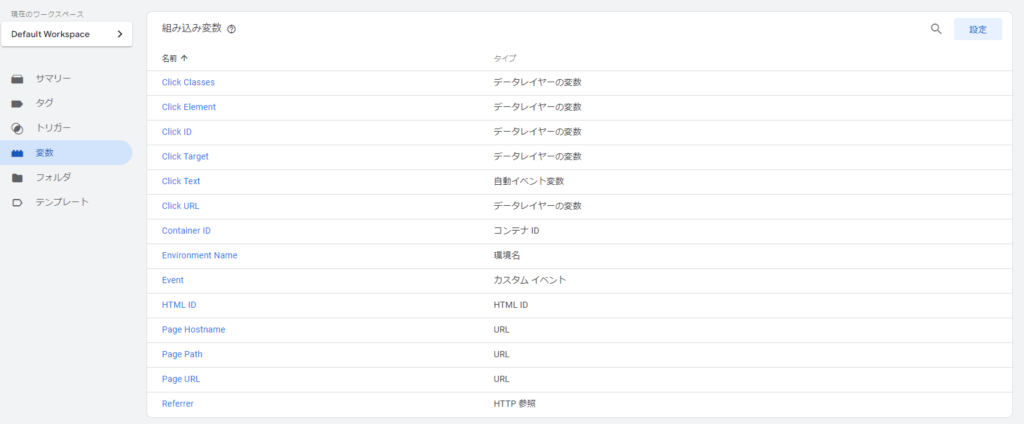Click the help icon beside 組み込み変数
The image size is (1024, 424).
coord(232,30)
